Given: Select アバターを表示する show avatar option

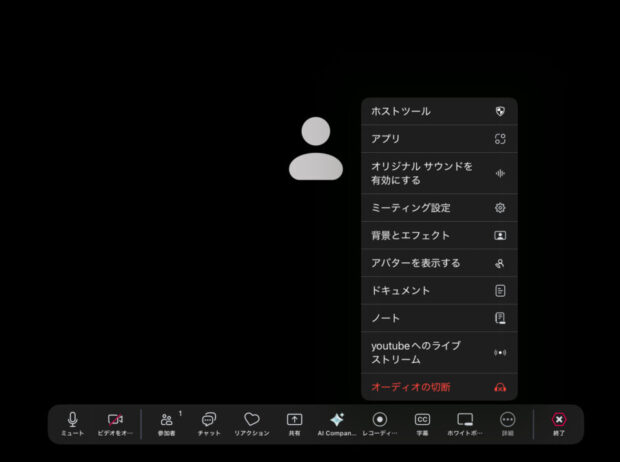Looking at the screenshot, I should 438,263.
